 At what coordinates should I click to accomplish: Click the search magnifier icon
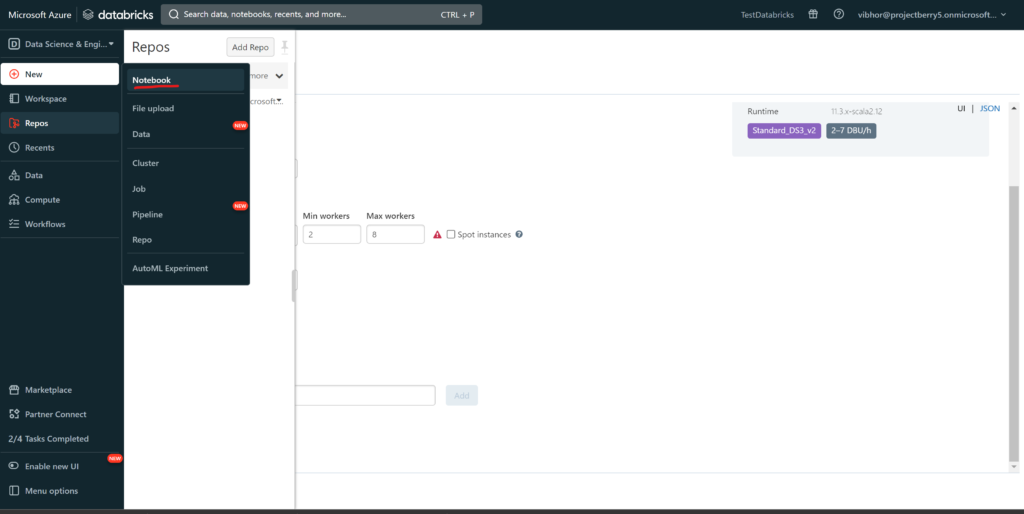click(174, 14)
